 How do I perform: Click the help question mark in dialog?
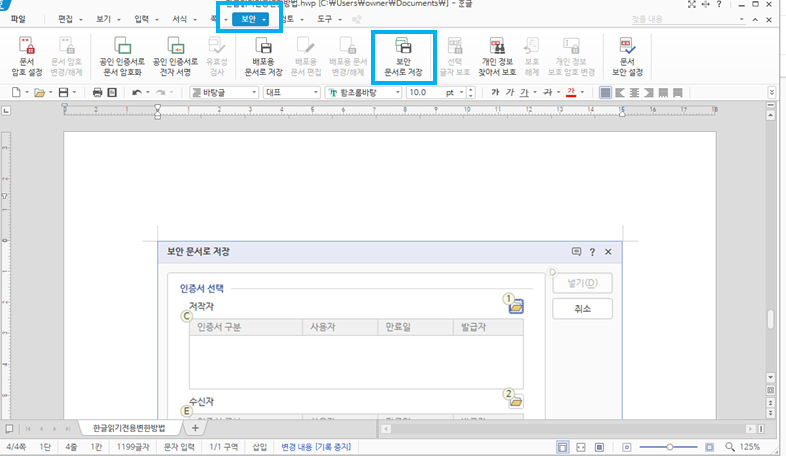click(x=592, y=252)
